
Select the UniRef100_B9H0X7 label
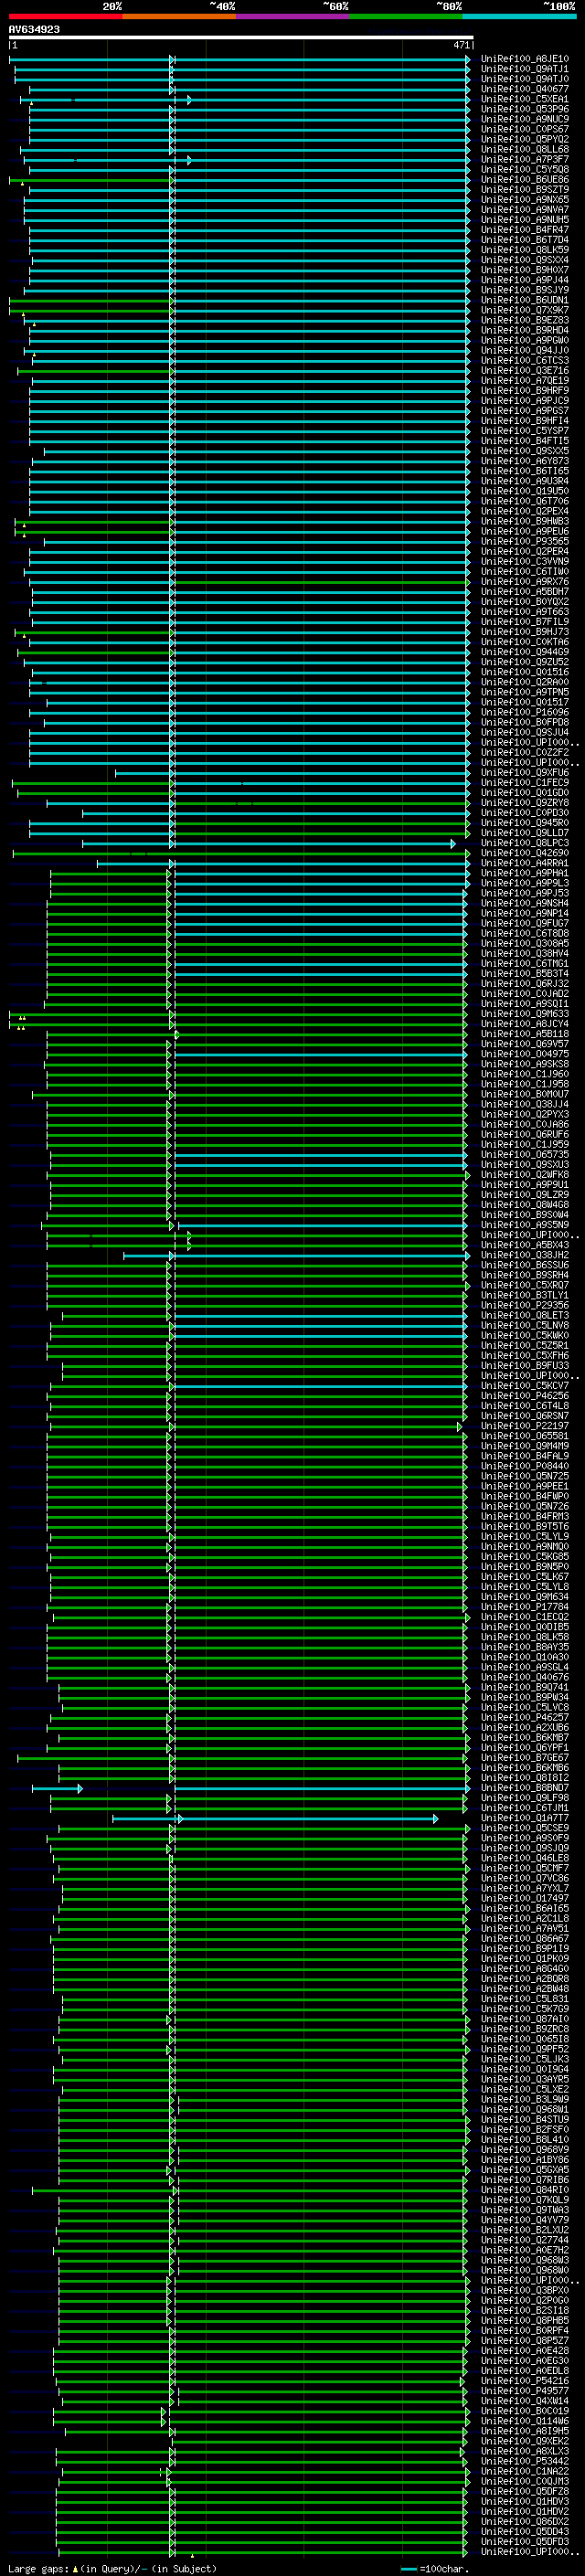524,270
